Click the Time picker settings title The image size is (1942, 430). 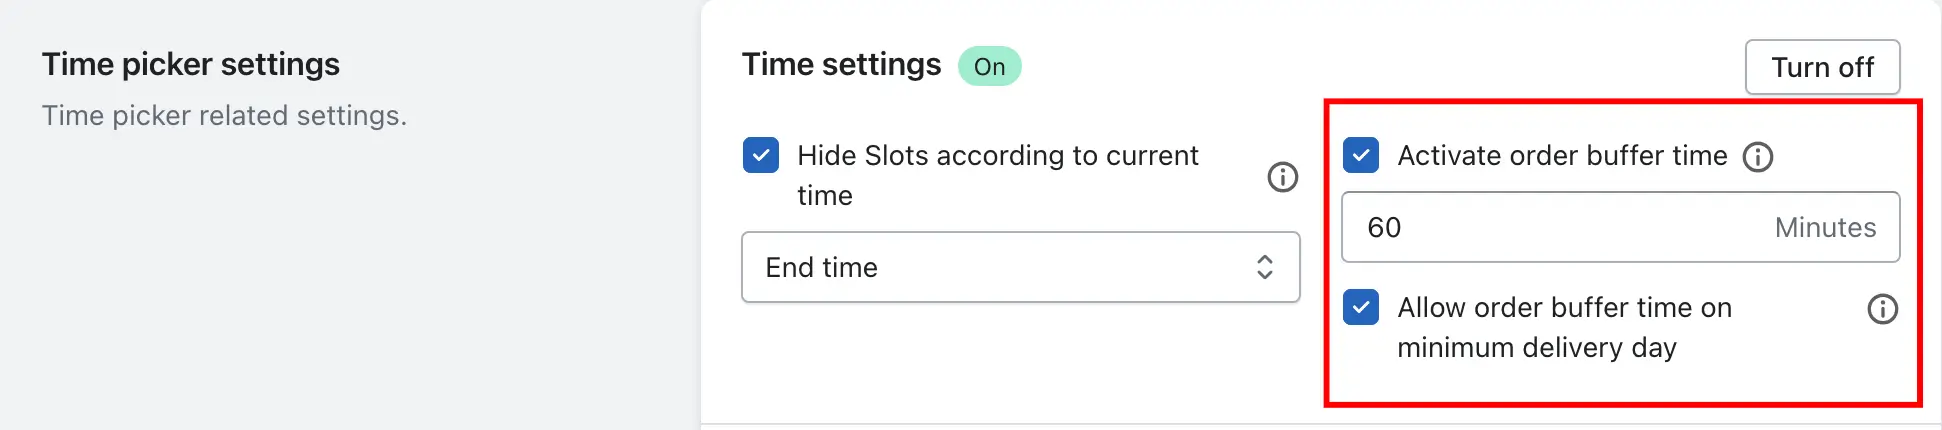191,64
